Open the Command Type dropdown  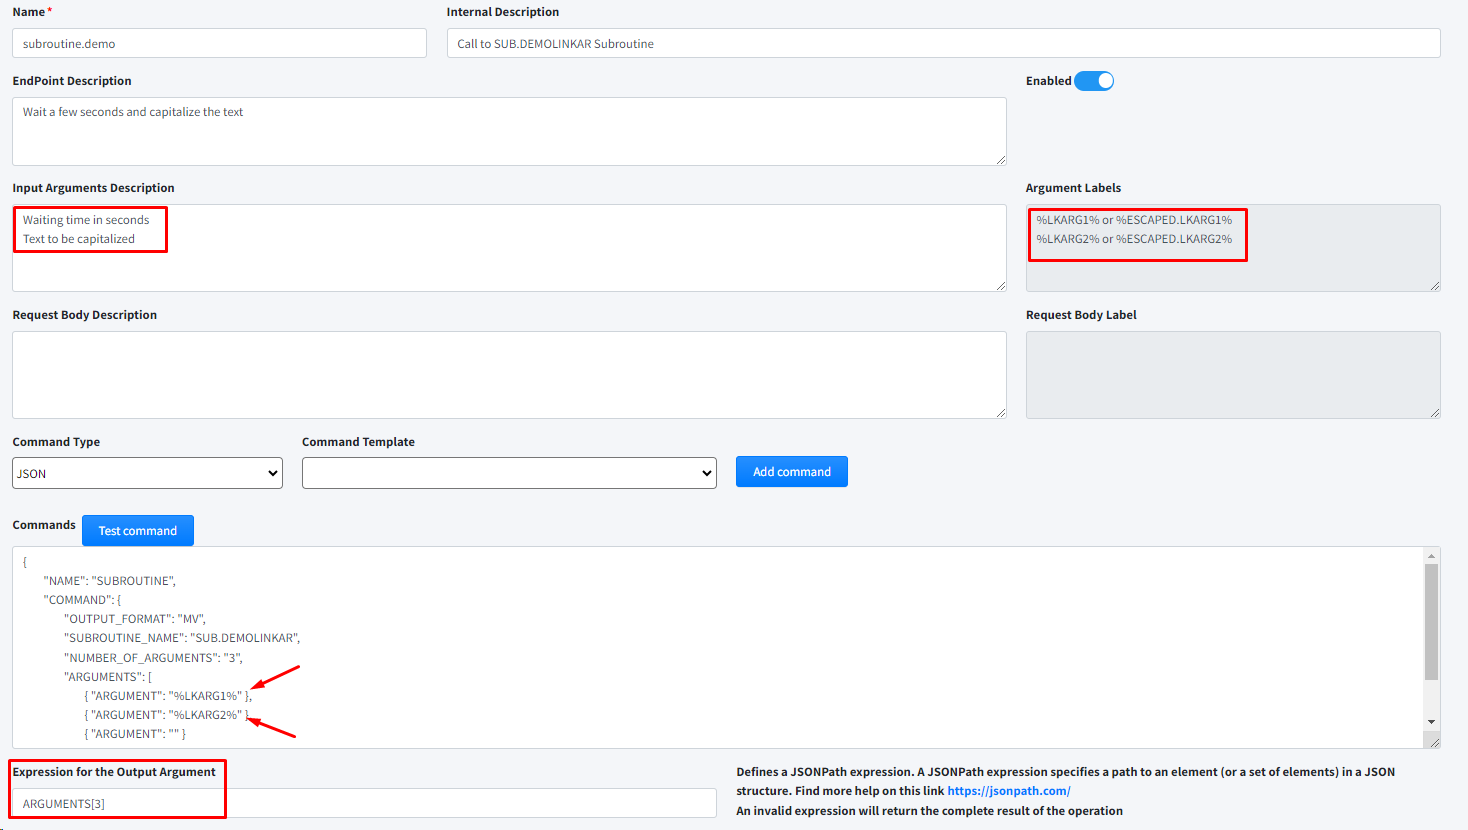coord(147,473)
